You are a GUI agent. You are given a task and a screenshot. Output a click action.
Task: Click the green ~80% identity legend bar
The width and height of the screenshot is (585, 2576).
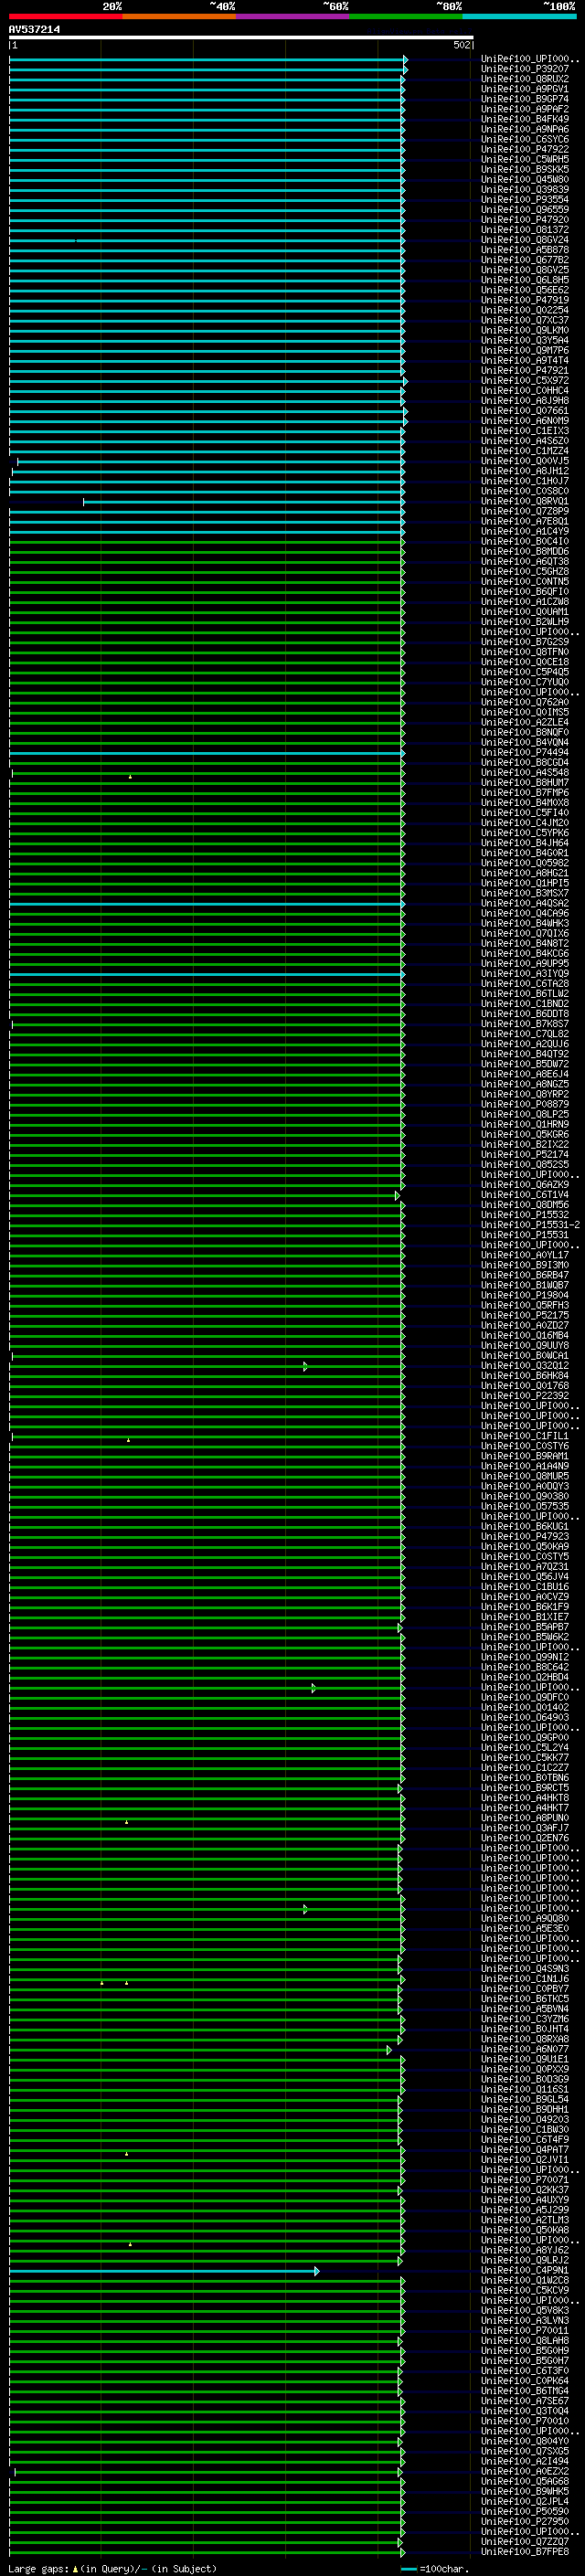point(406,16)
